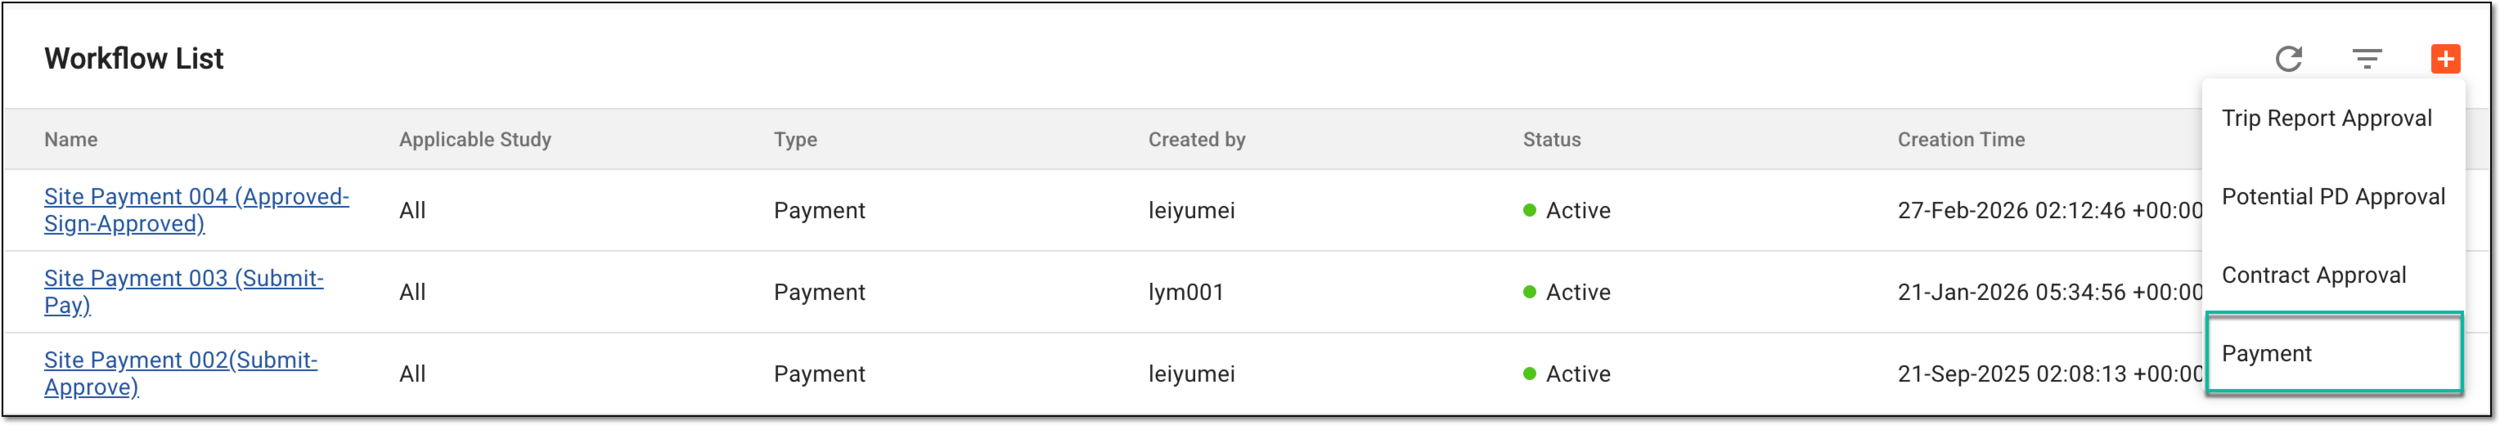Viewport: 2500px width, 425px height.
Task: Choose Potential PD Approval option
Action: [2333, 197]
